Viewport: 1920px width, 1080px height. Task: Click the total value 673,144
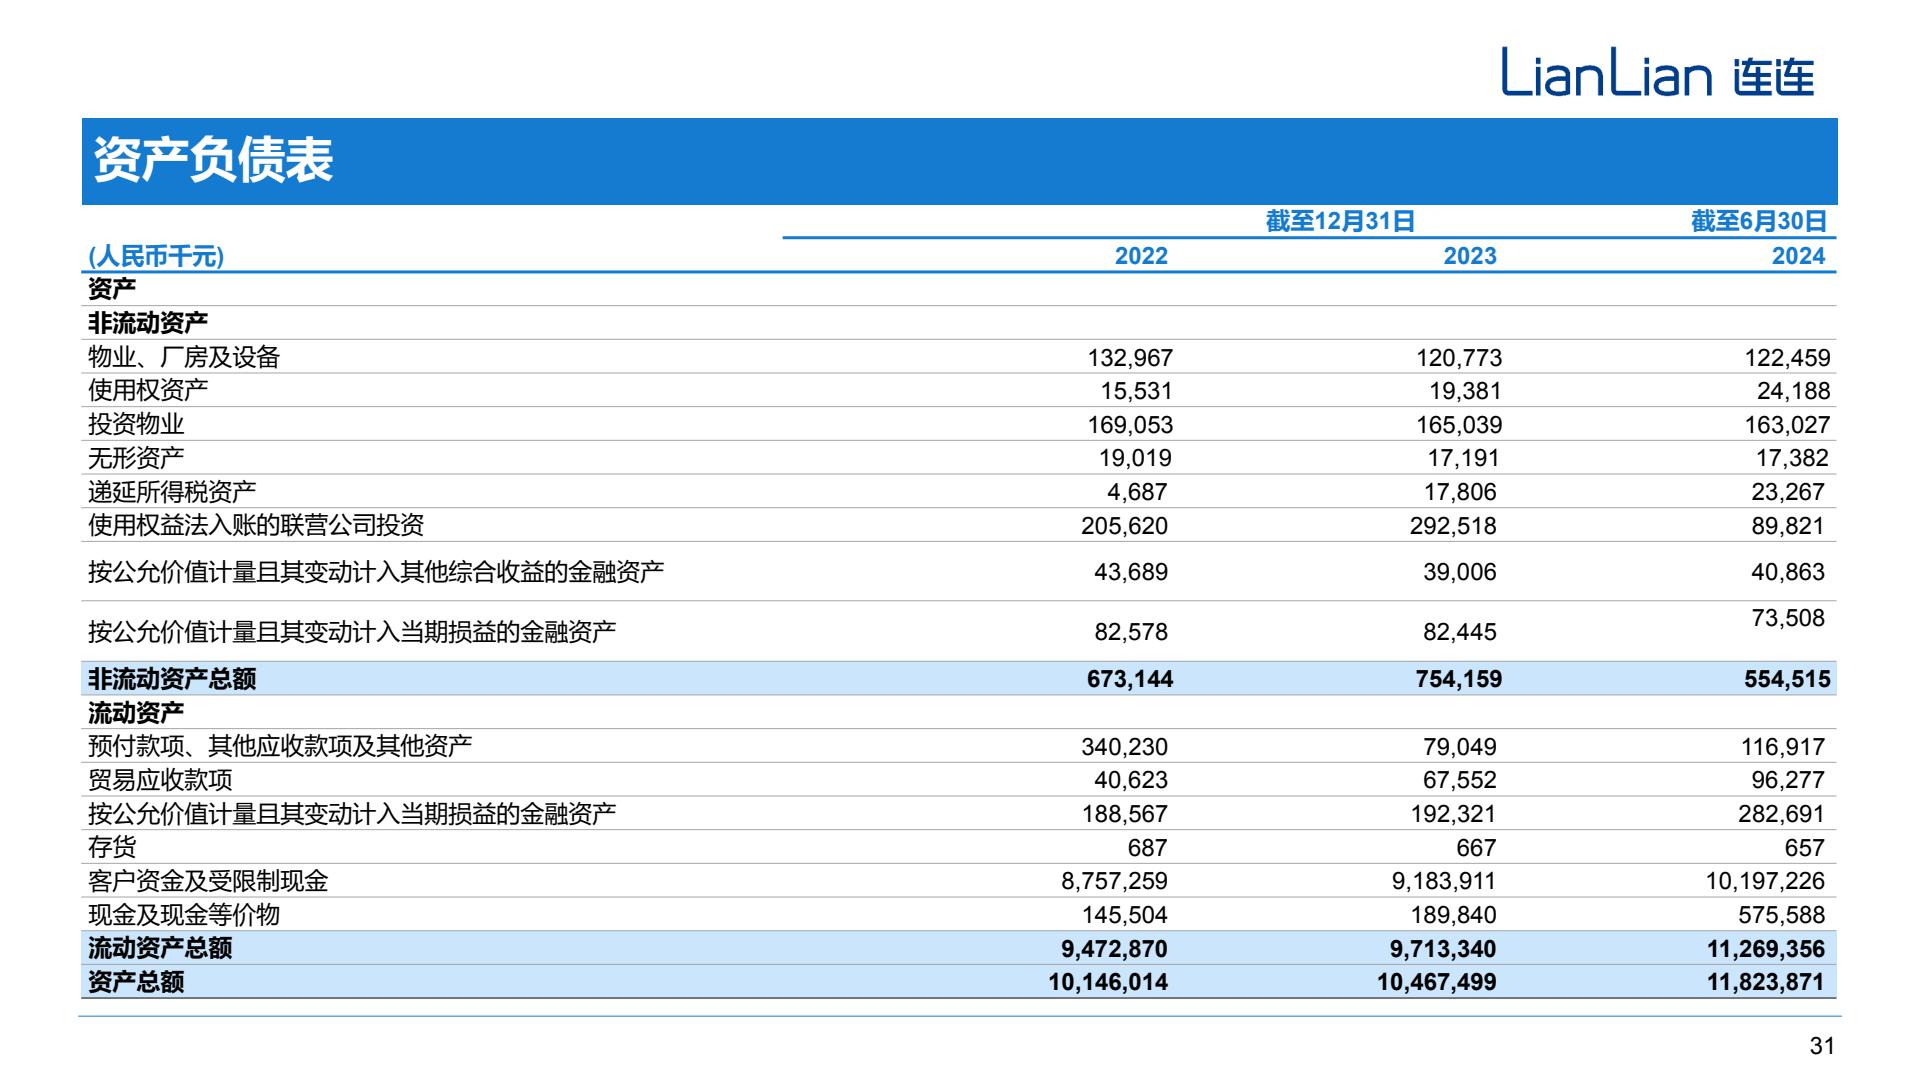(x=1130, y=679)
